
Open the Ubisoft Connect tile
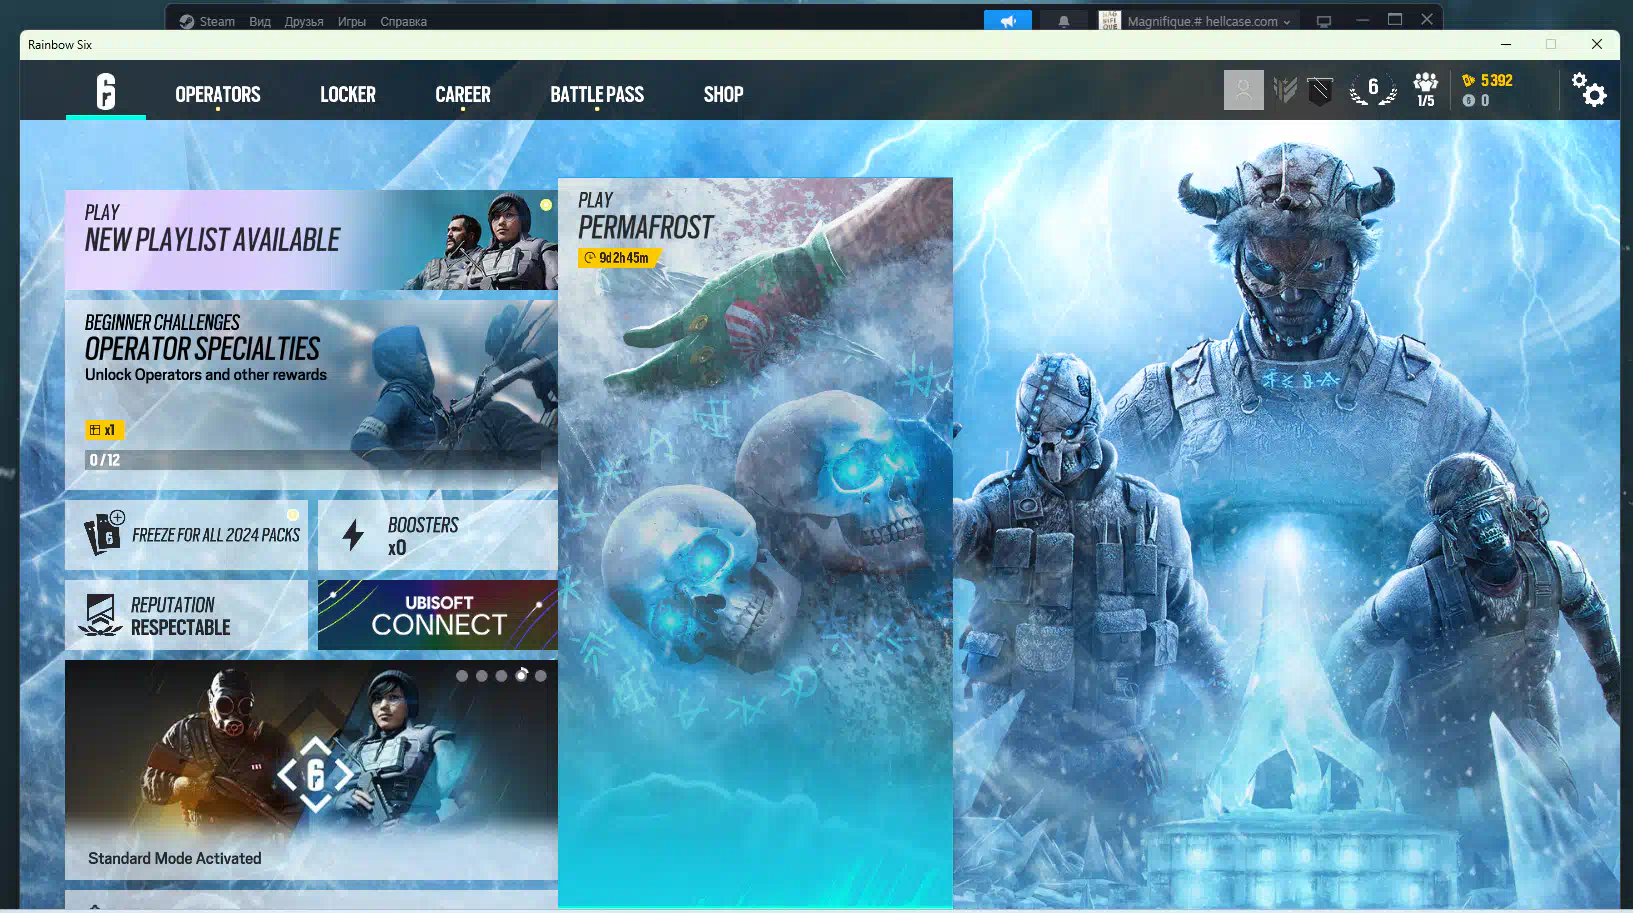pyautogui.click(x=437, y=615)
